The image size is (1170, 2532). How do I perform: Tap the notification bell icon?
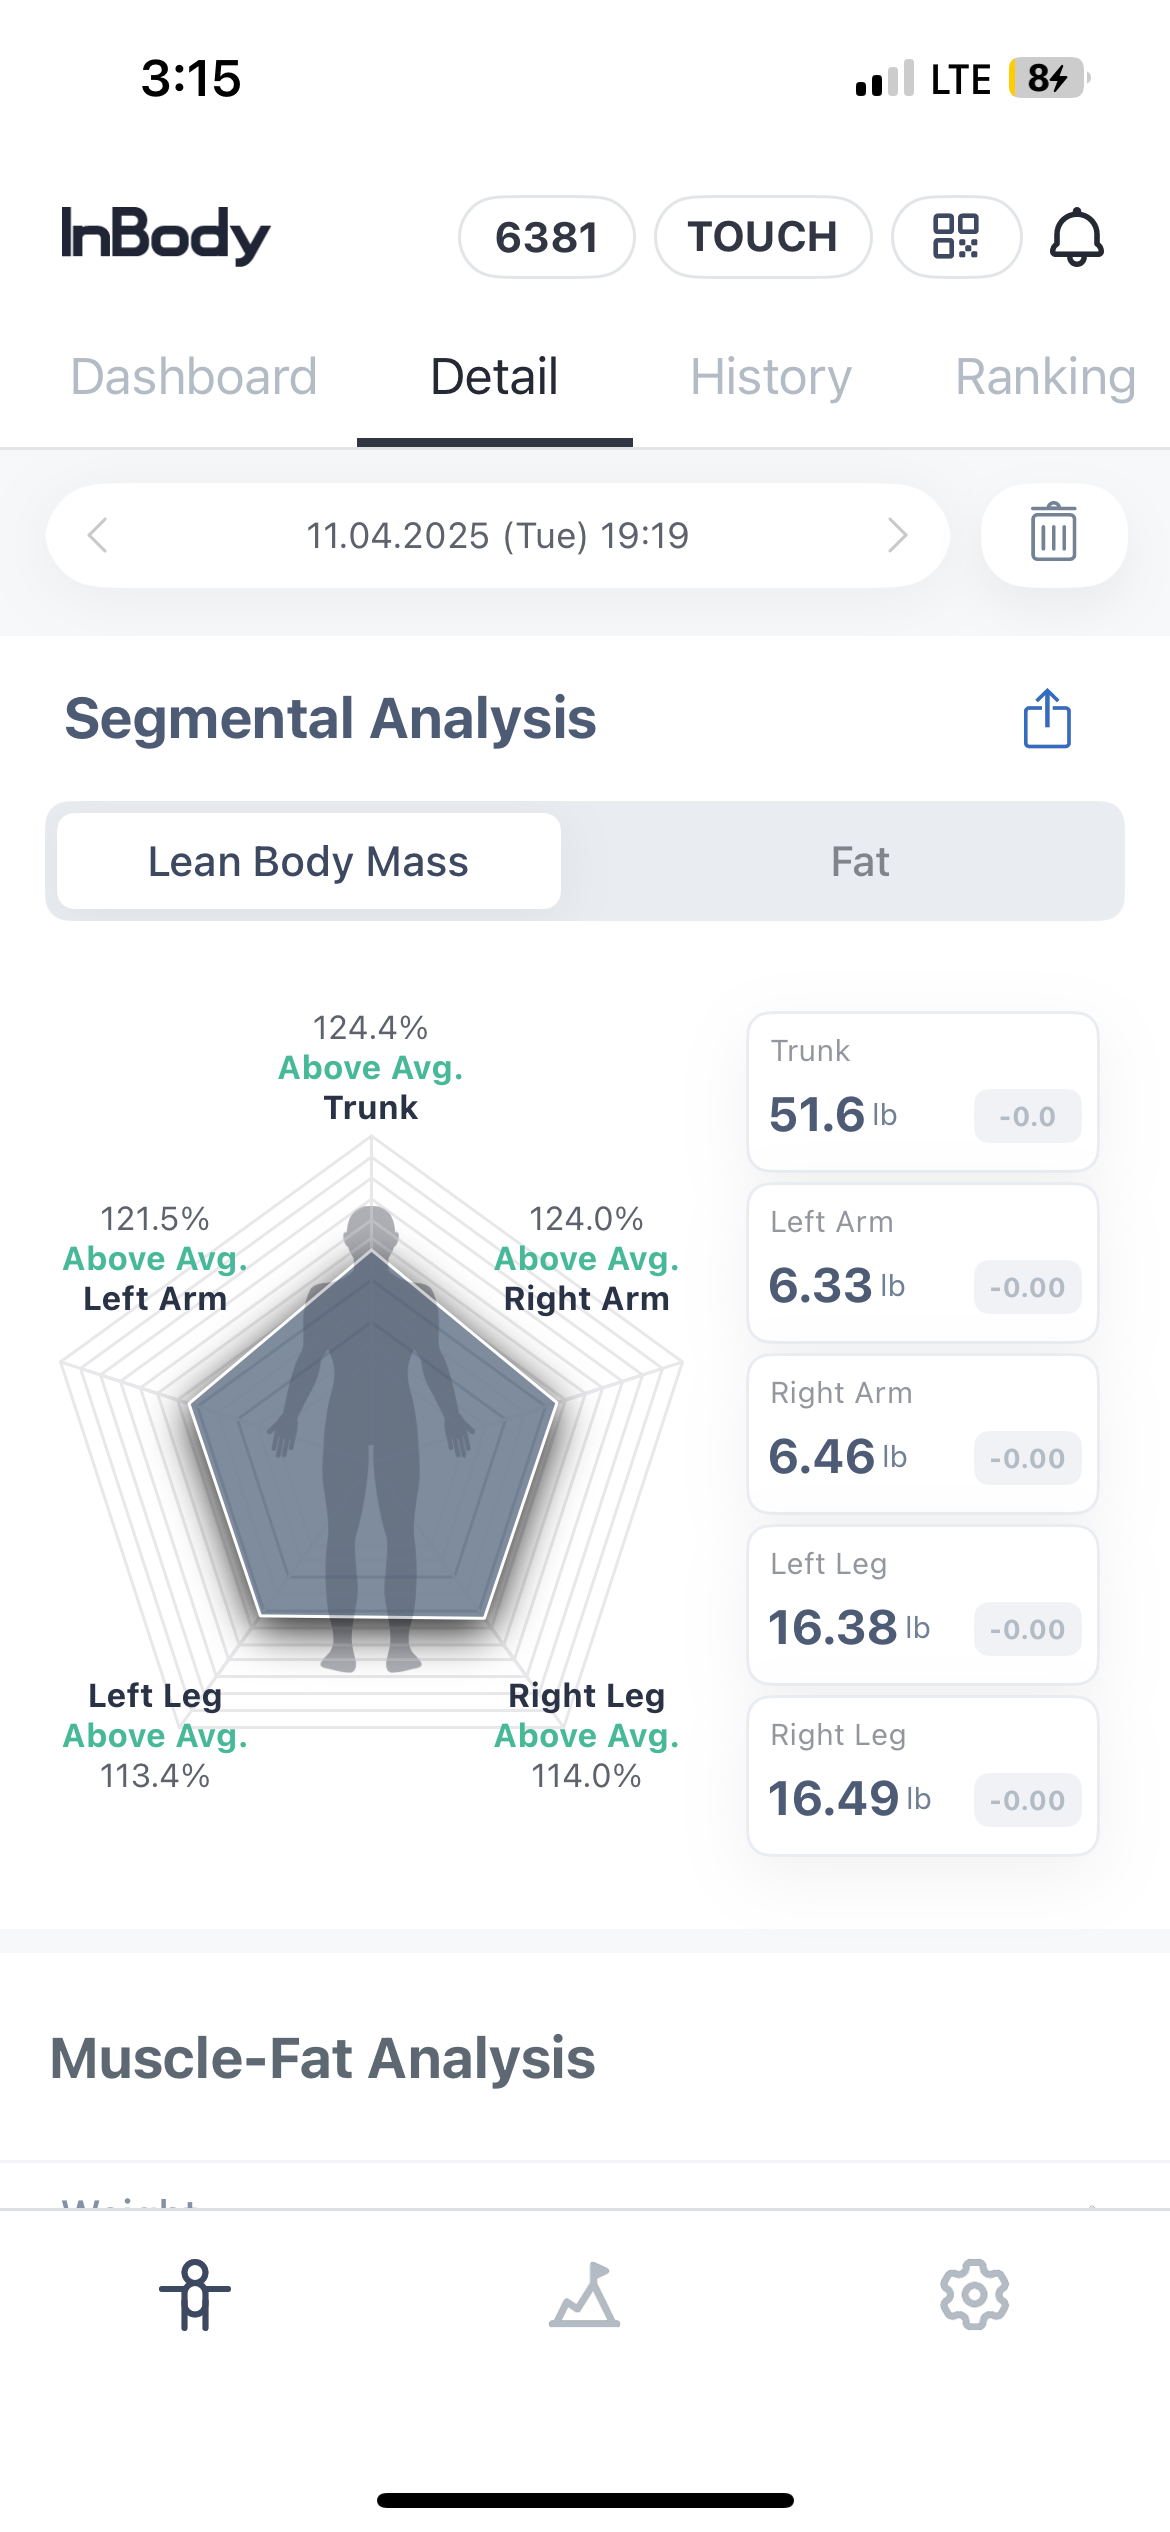(1076, 237)
